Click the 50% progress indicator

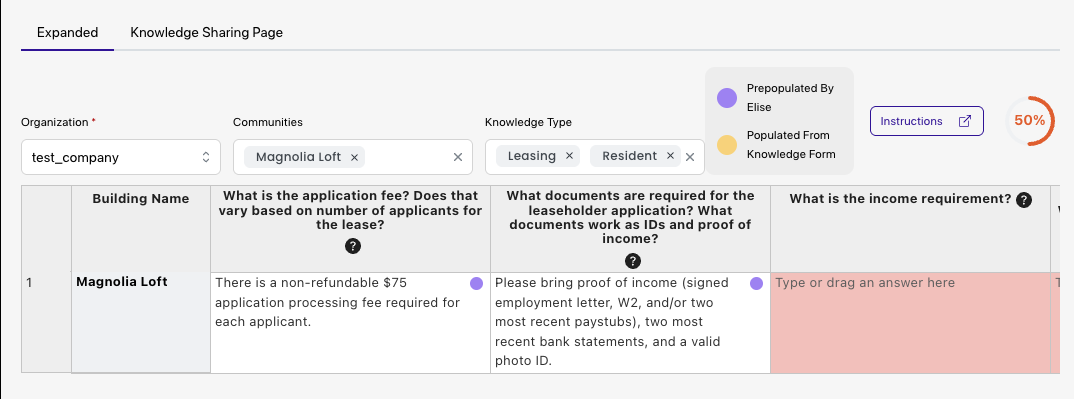point(1029,120)
